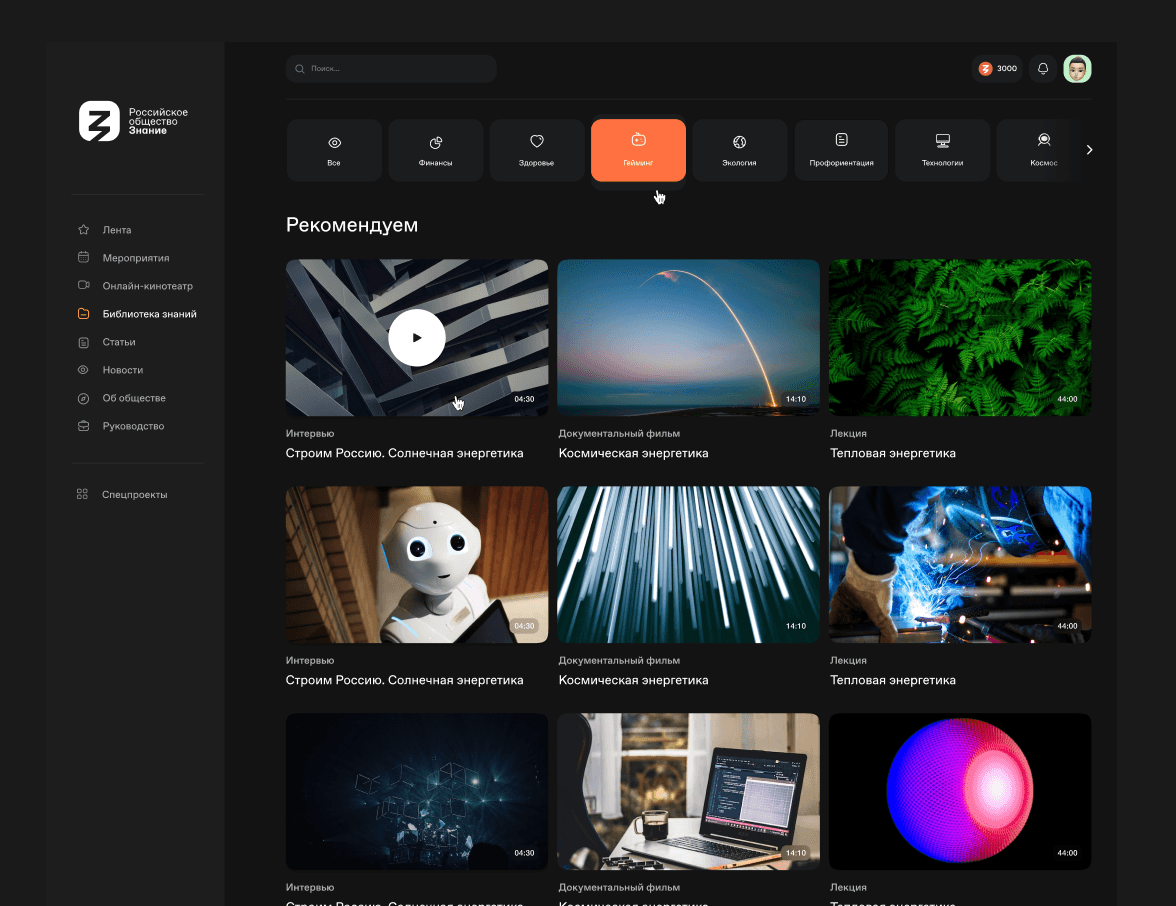The width and height of the screenshot is (1176, 906).
Task: Select the Космос category tab
Action: (x=1039, y=150)
